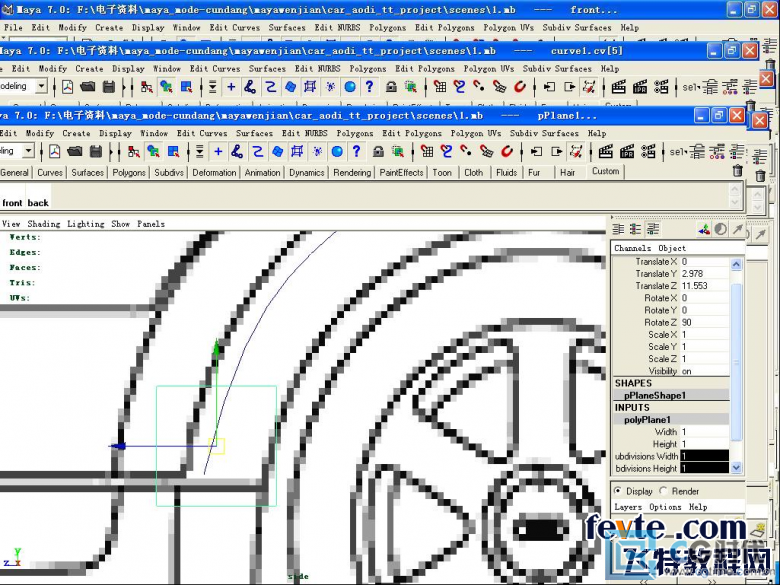This screenshot has height=585, width=780.
Task: Enable snap to curves icon in front window
Action: click(446, 151)
